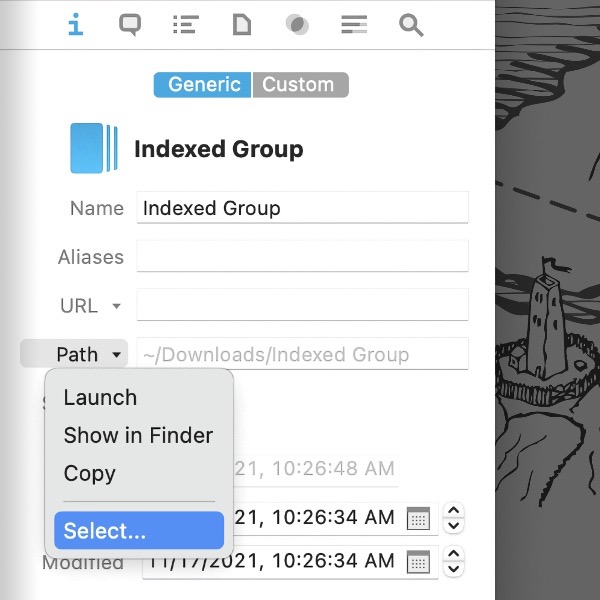
Task: Open the Concordance overlapping circles inspector
Action: point(297,25)
